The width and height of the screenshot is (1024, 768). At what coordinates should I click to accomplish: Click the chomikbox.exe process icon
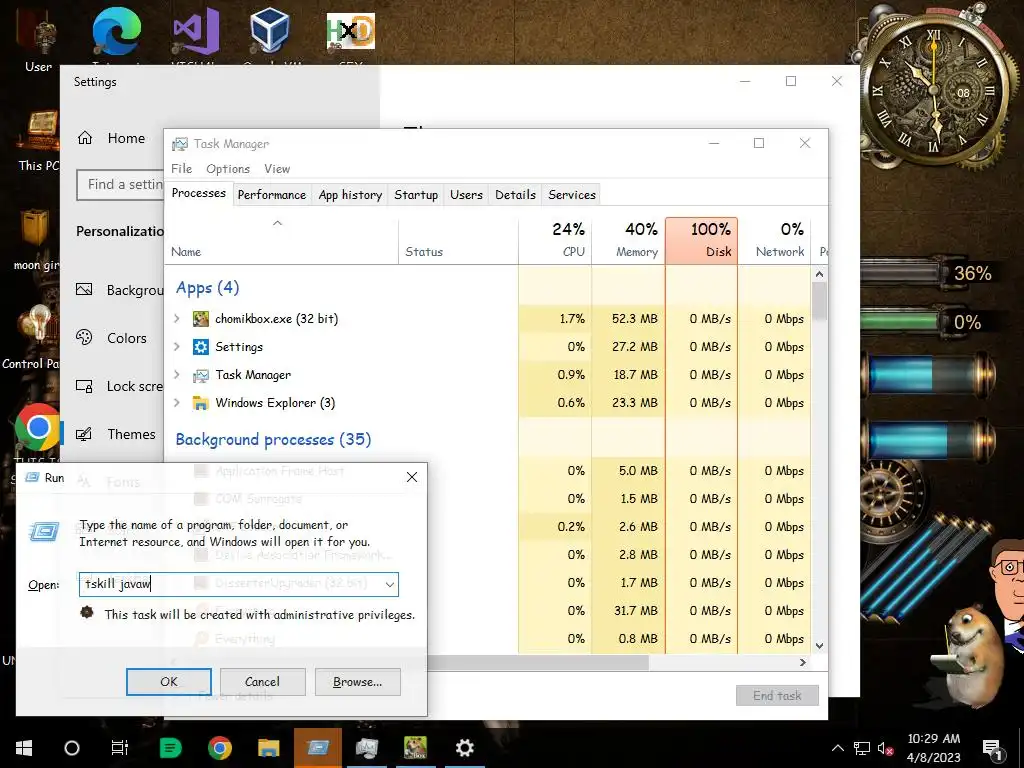(x=200, y=319)
